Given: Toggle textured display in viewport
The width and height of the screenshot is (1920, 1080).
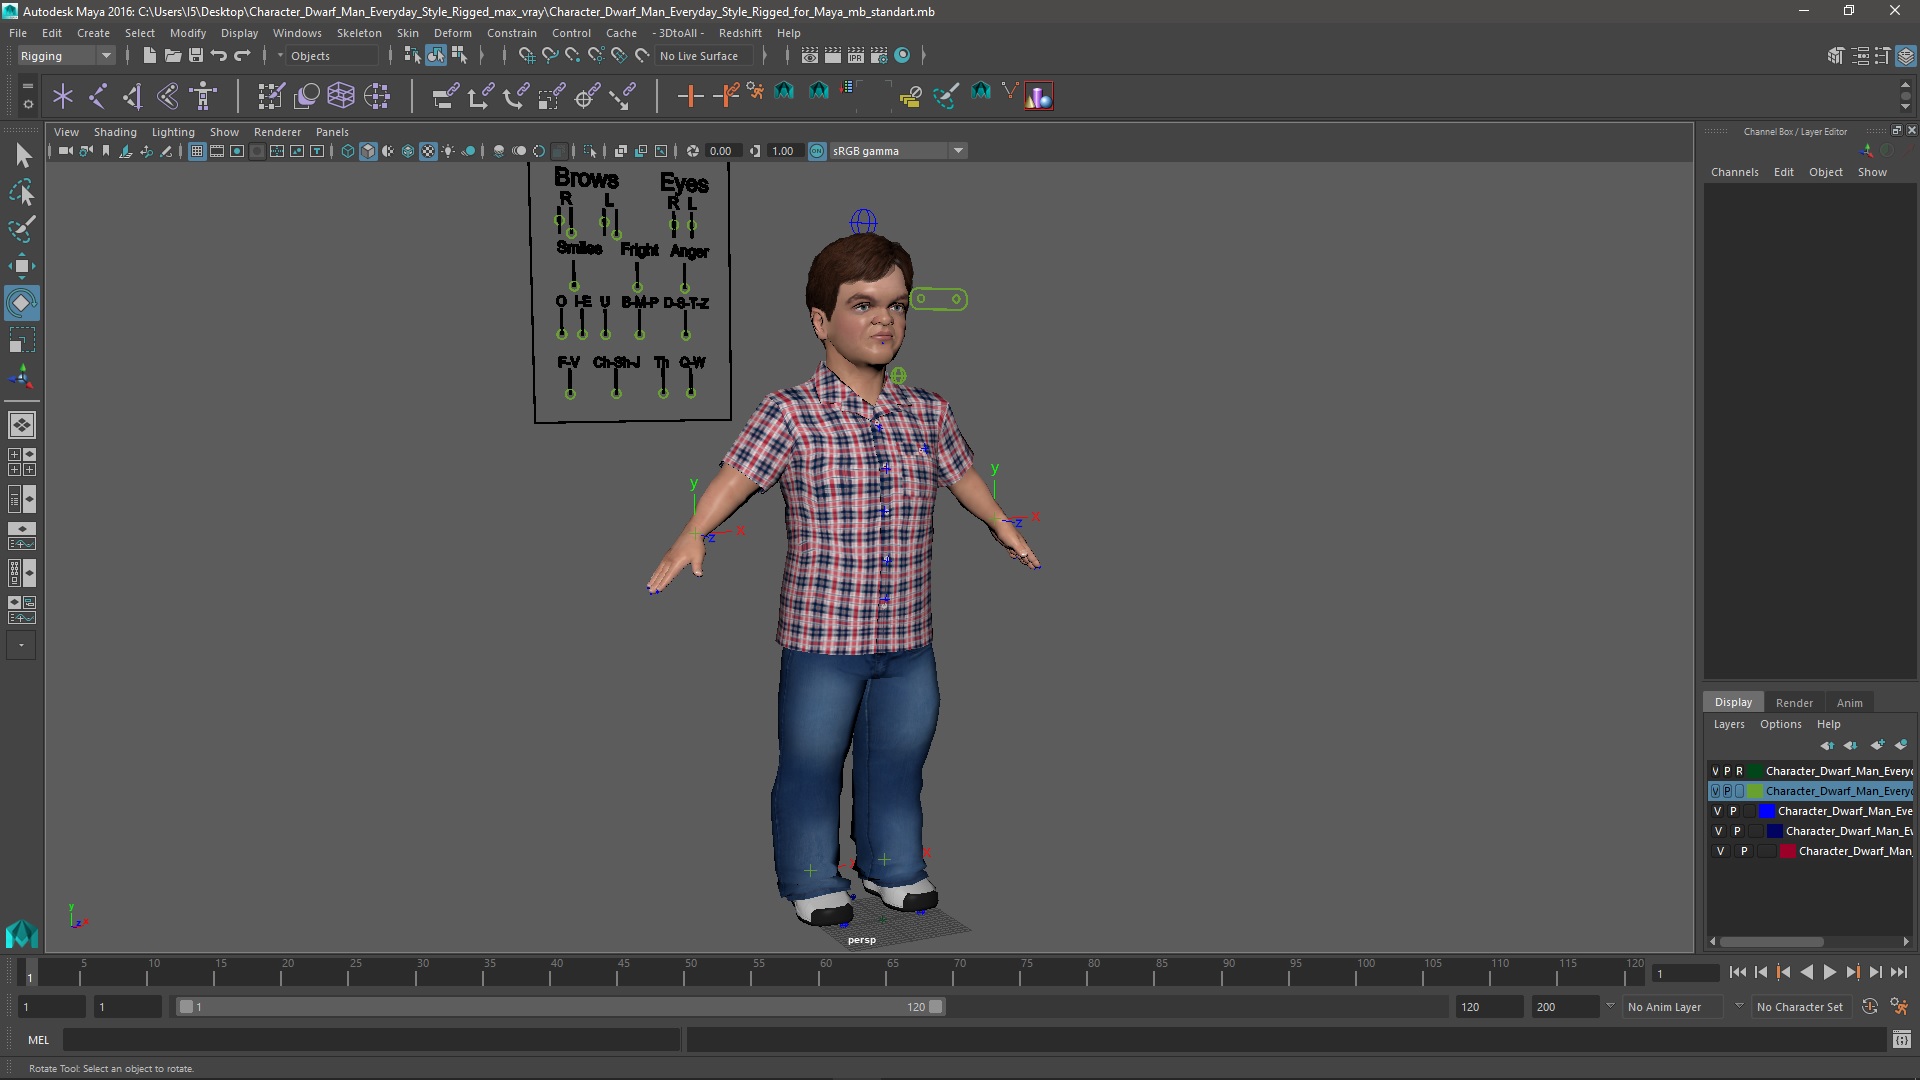Looking at the screenshot, I should point(428,151).
